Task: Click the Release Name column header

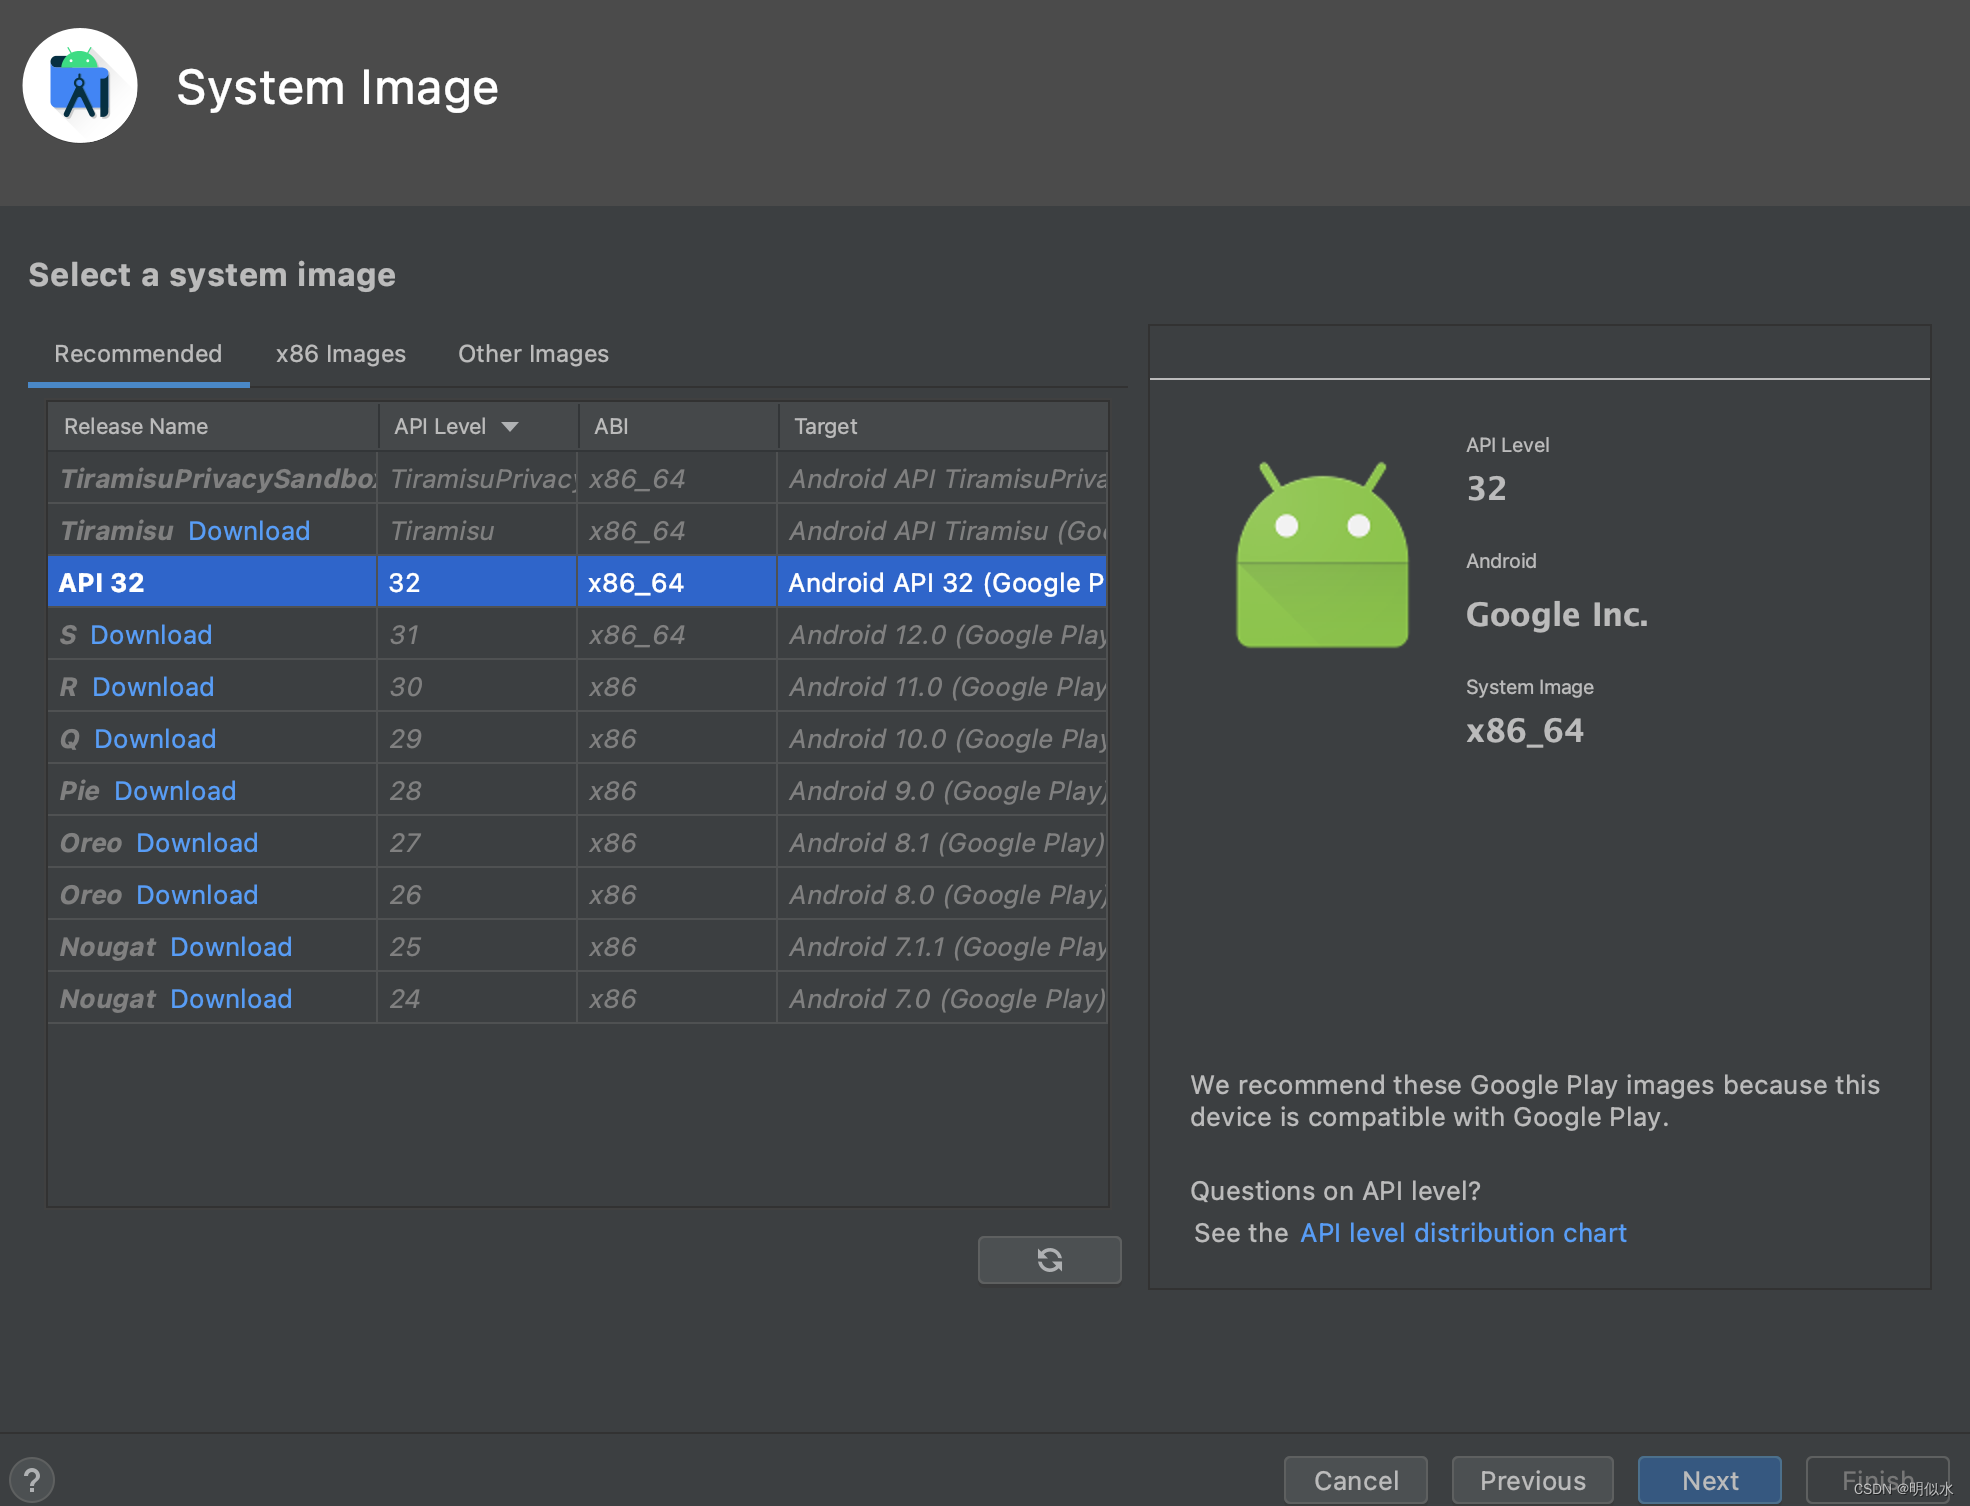Action: (x=136, y=427)
